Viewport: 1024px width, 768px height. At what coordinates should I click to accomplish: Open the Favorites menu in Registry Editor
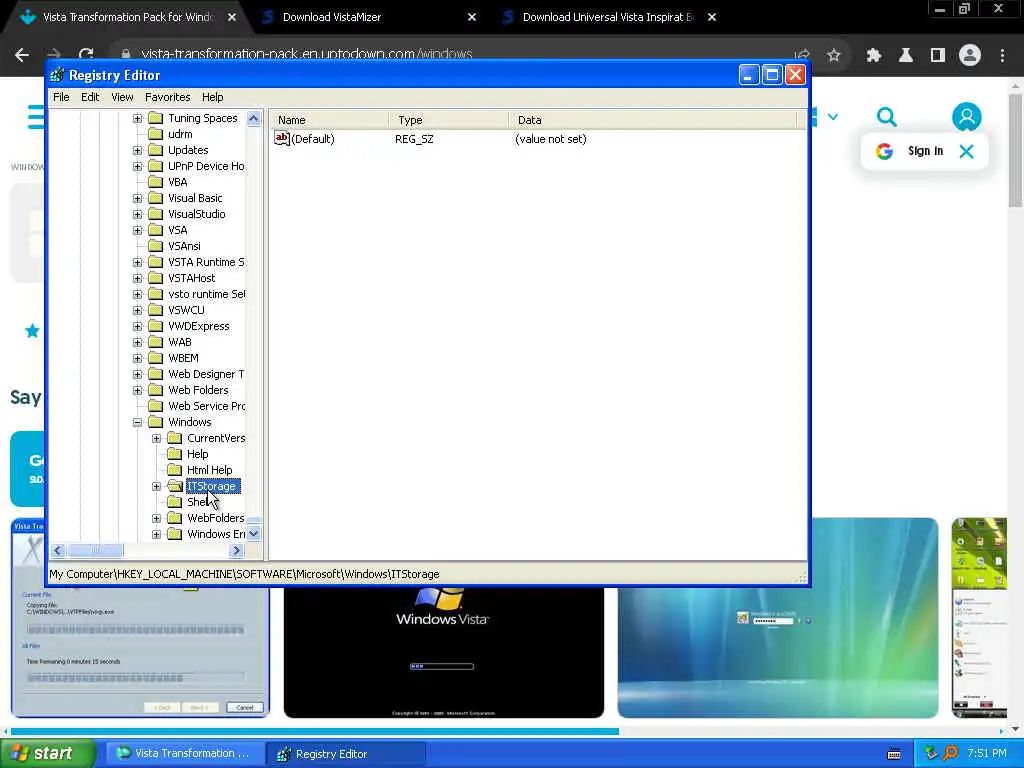click(x=168, y=97)
